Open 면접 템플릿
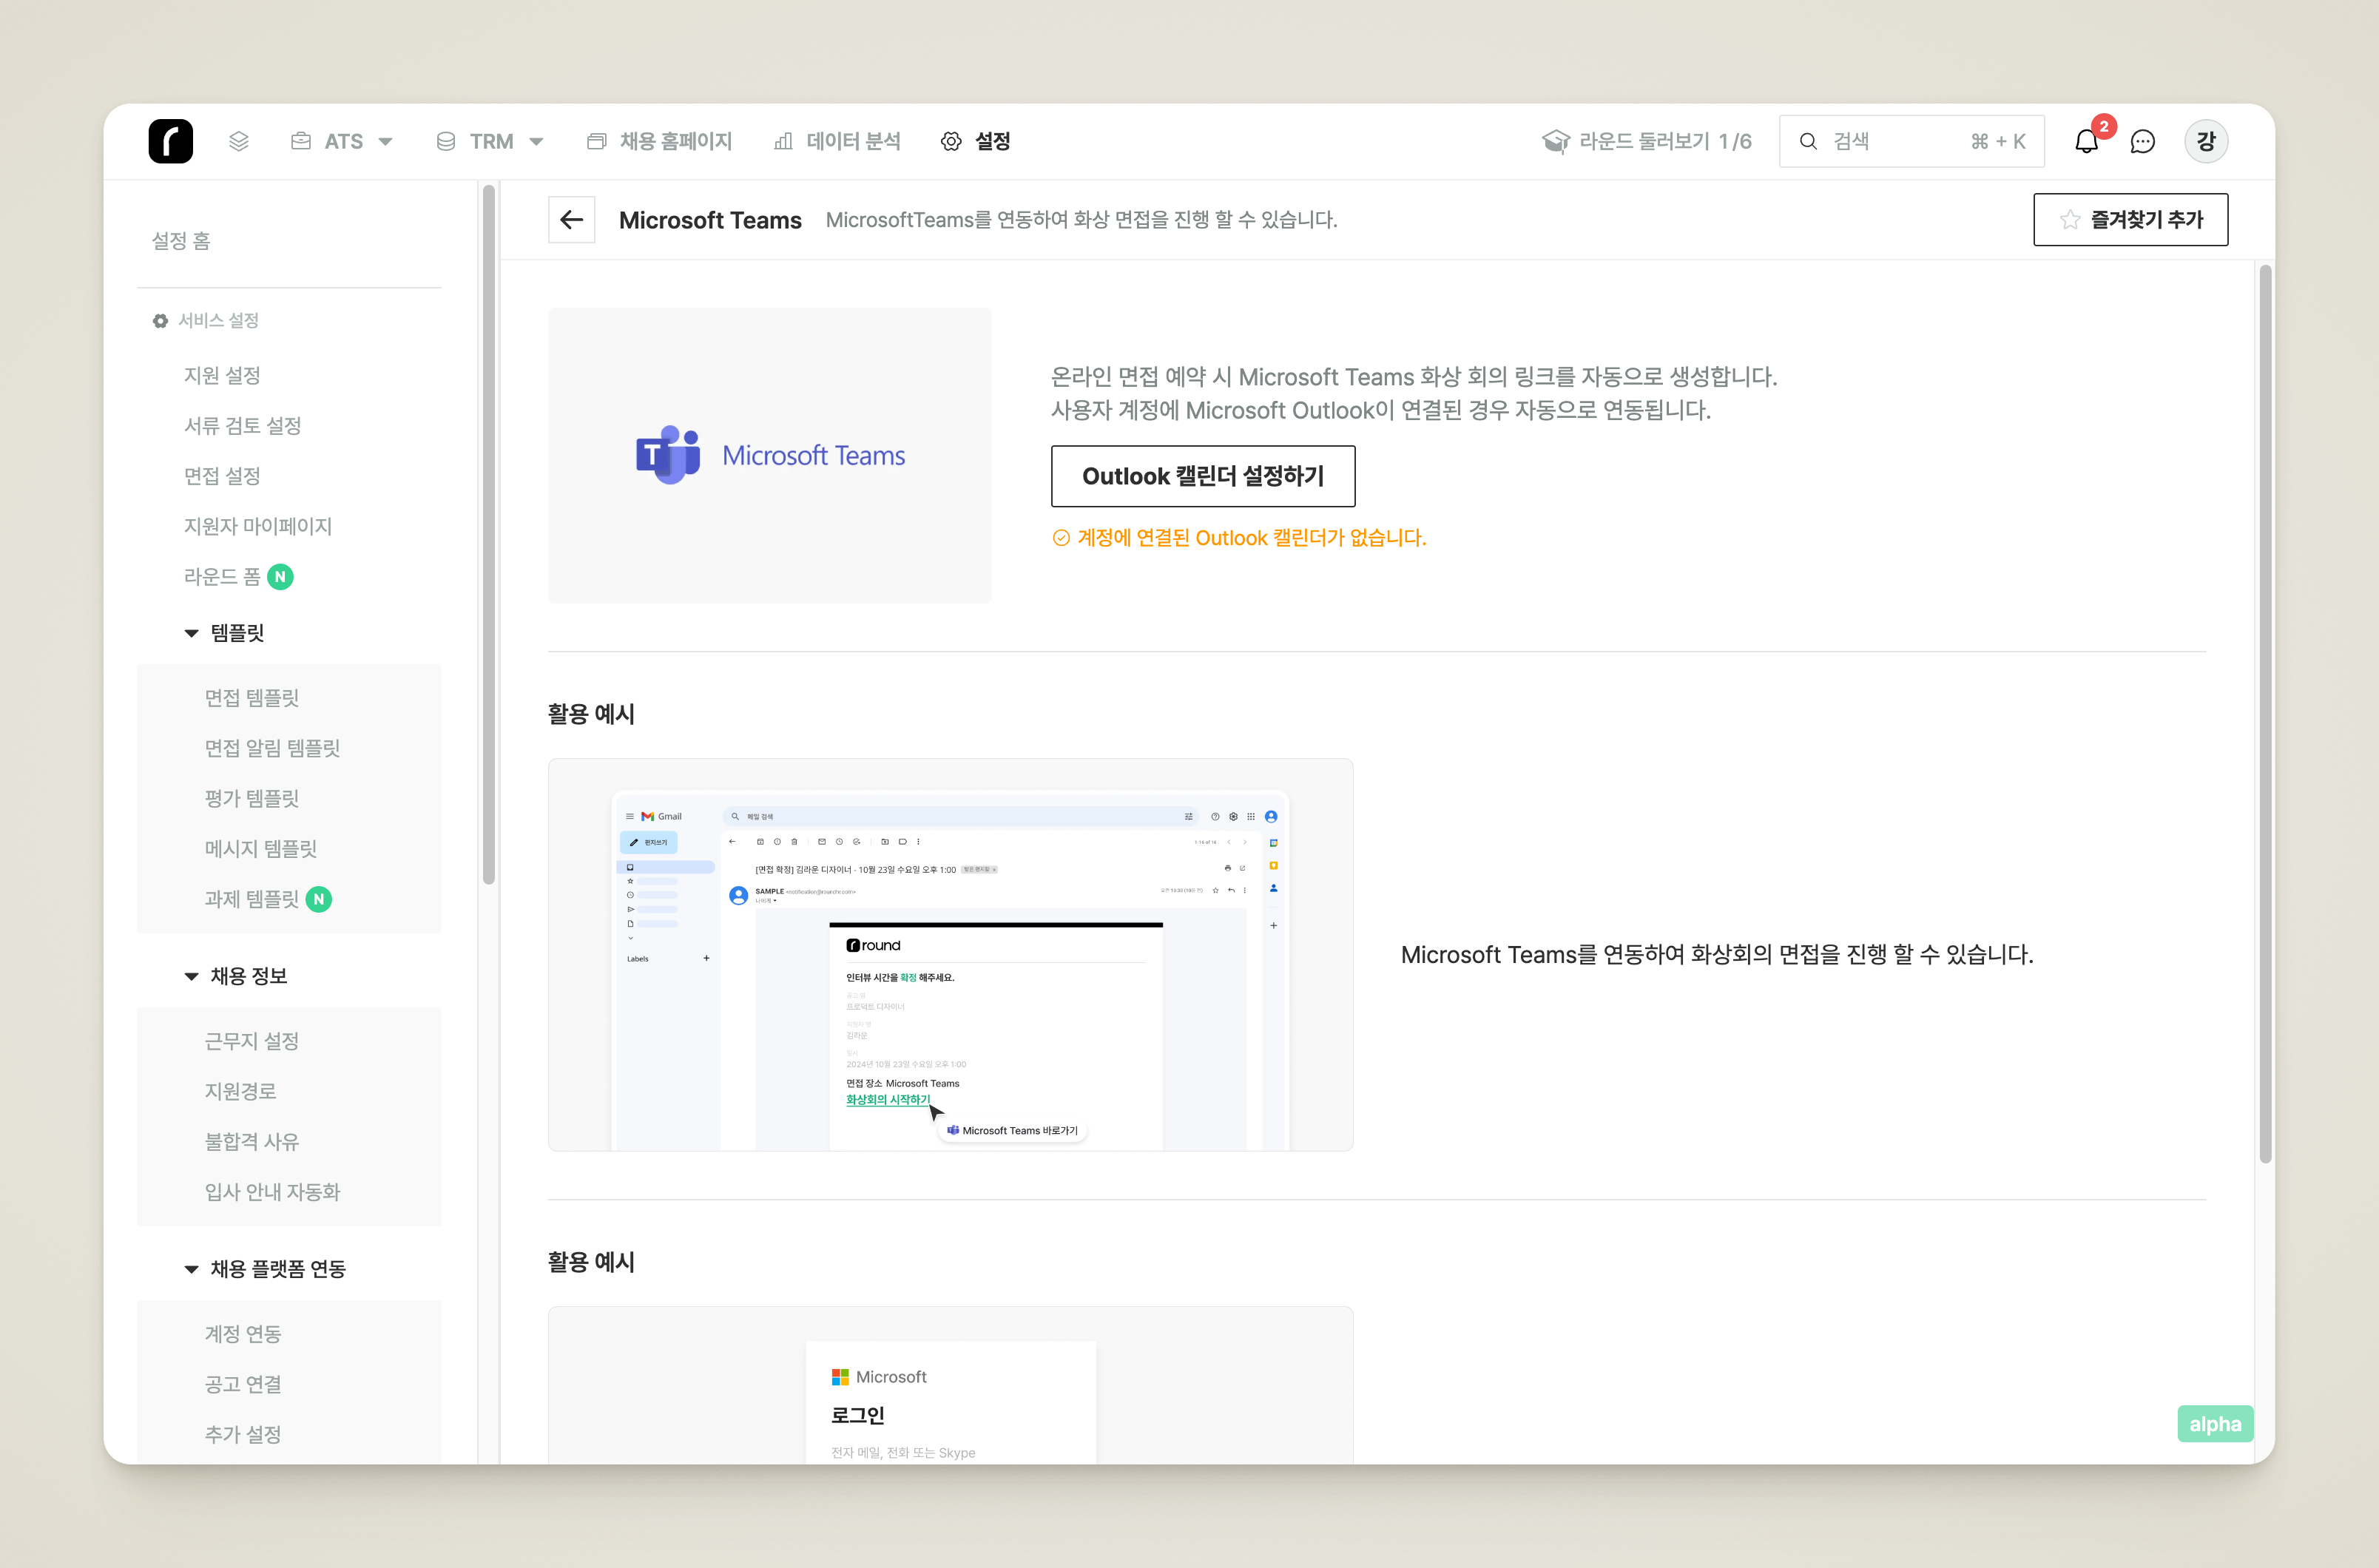Viewport: 2379px width, 1568px height. click(252, 697)
